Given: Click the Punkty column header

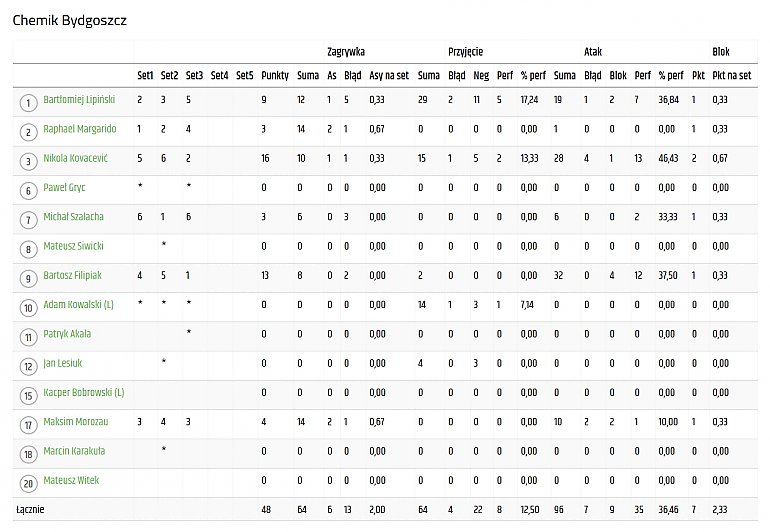Looking at the screenshot, I should point(275,76).
